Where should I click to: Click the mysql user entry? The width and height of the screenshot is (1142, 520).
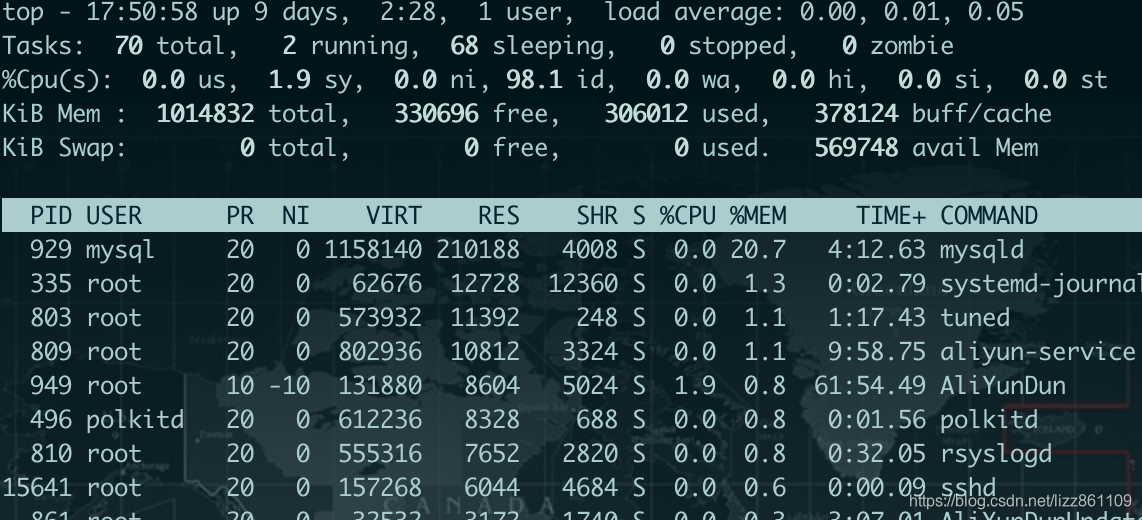[x=121, y=250]
